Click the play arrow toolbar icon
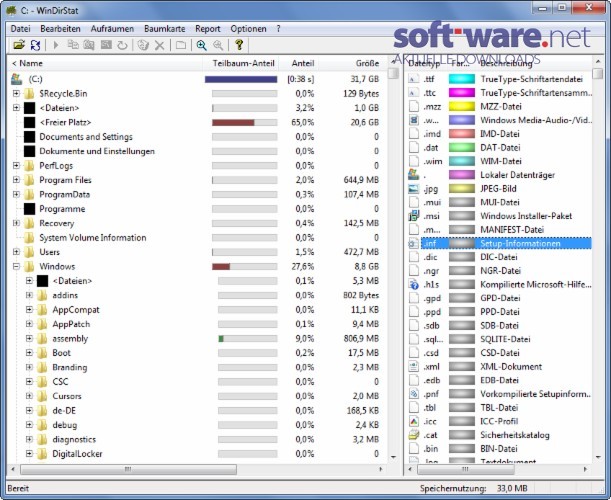This screenshot has width=611, height=500. click(56, 45)
